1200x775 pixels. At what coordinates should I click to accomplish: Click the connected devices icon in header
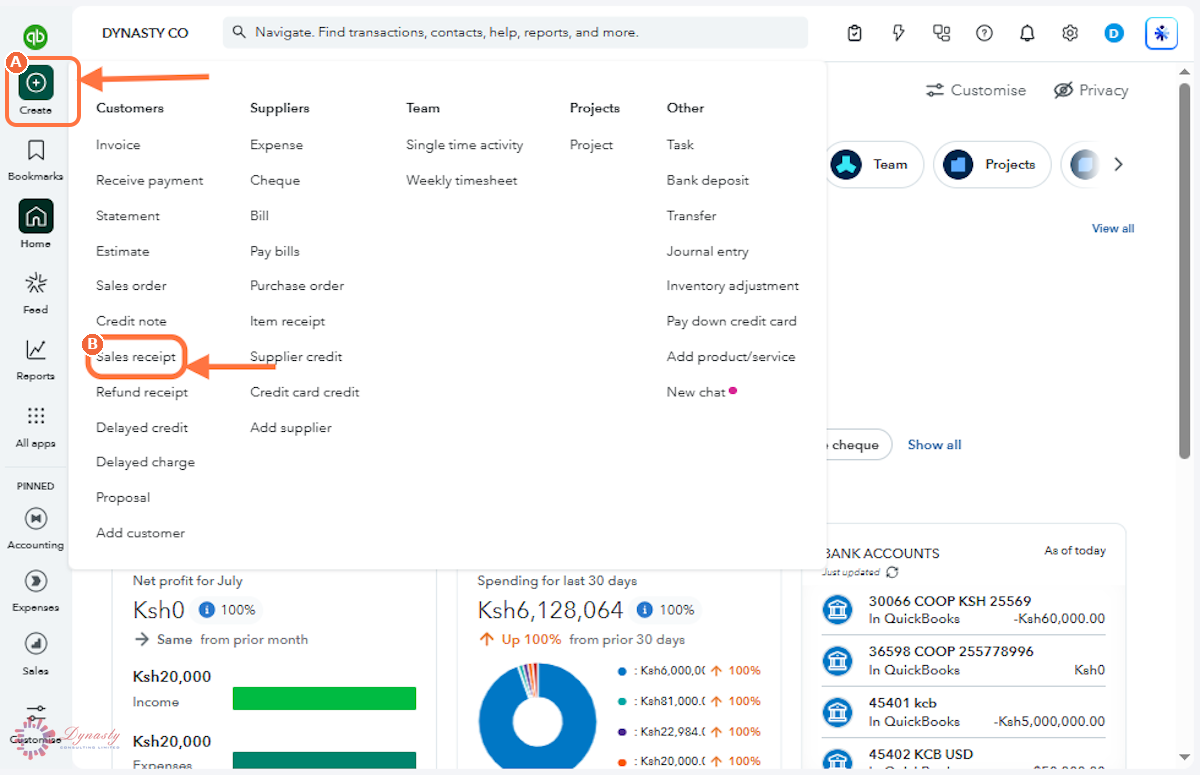pos(941,33)
